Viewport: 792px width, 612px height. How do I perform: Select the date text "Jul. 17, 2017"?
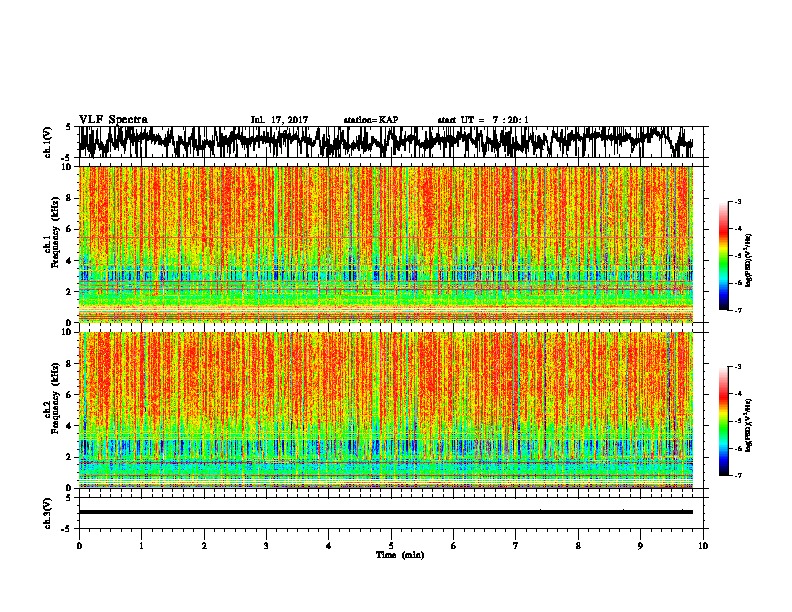279,120
